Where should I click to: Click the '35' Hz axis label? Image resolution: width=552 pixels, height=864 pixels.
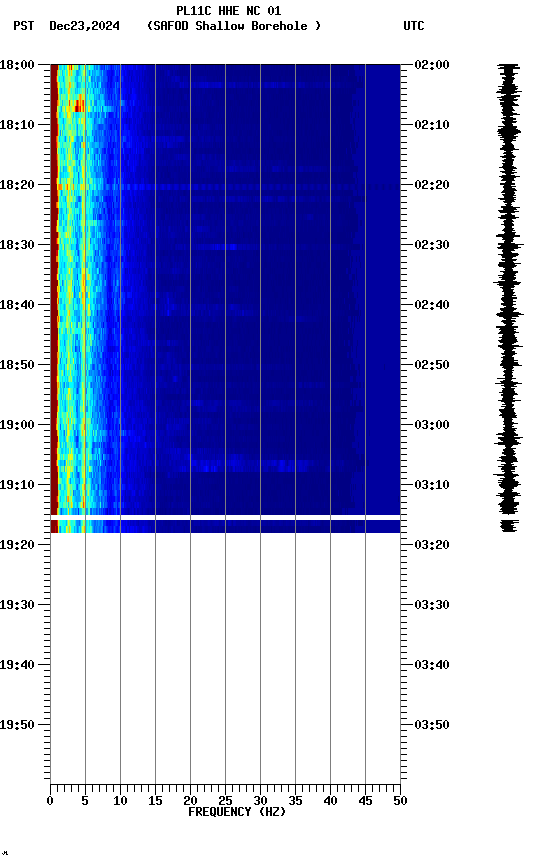(x=295, y=801)
